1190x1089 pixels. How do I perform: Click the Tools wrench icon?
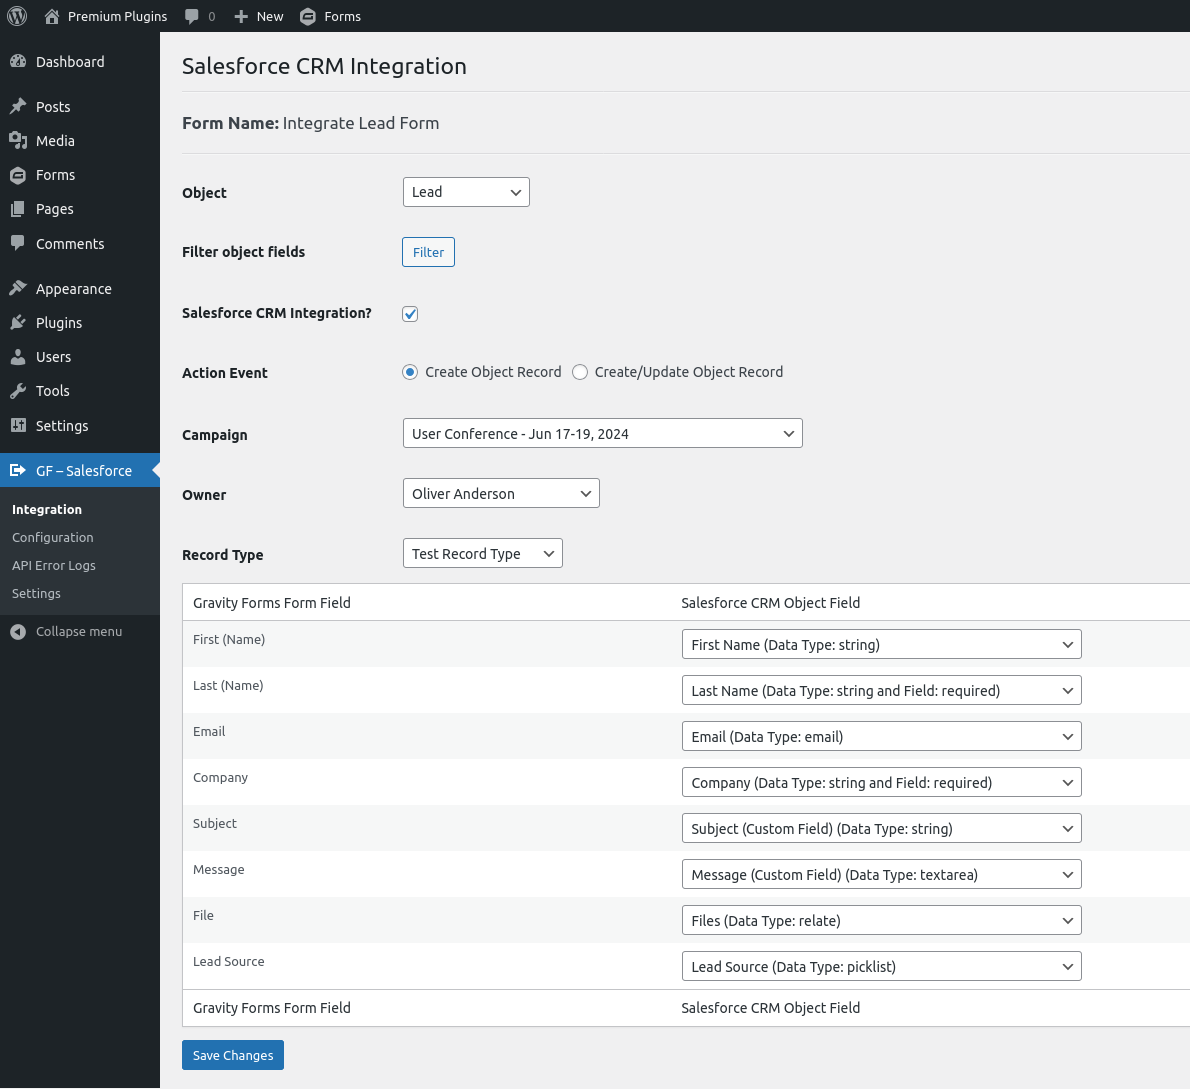[x=18, y=391]
